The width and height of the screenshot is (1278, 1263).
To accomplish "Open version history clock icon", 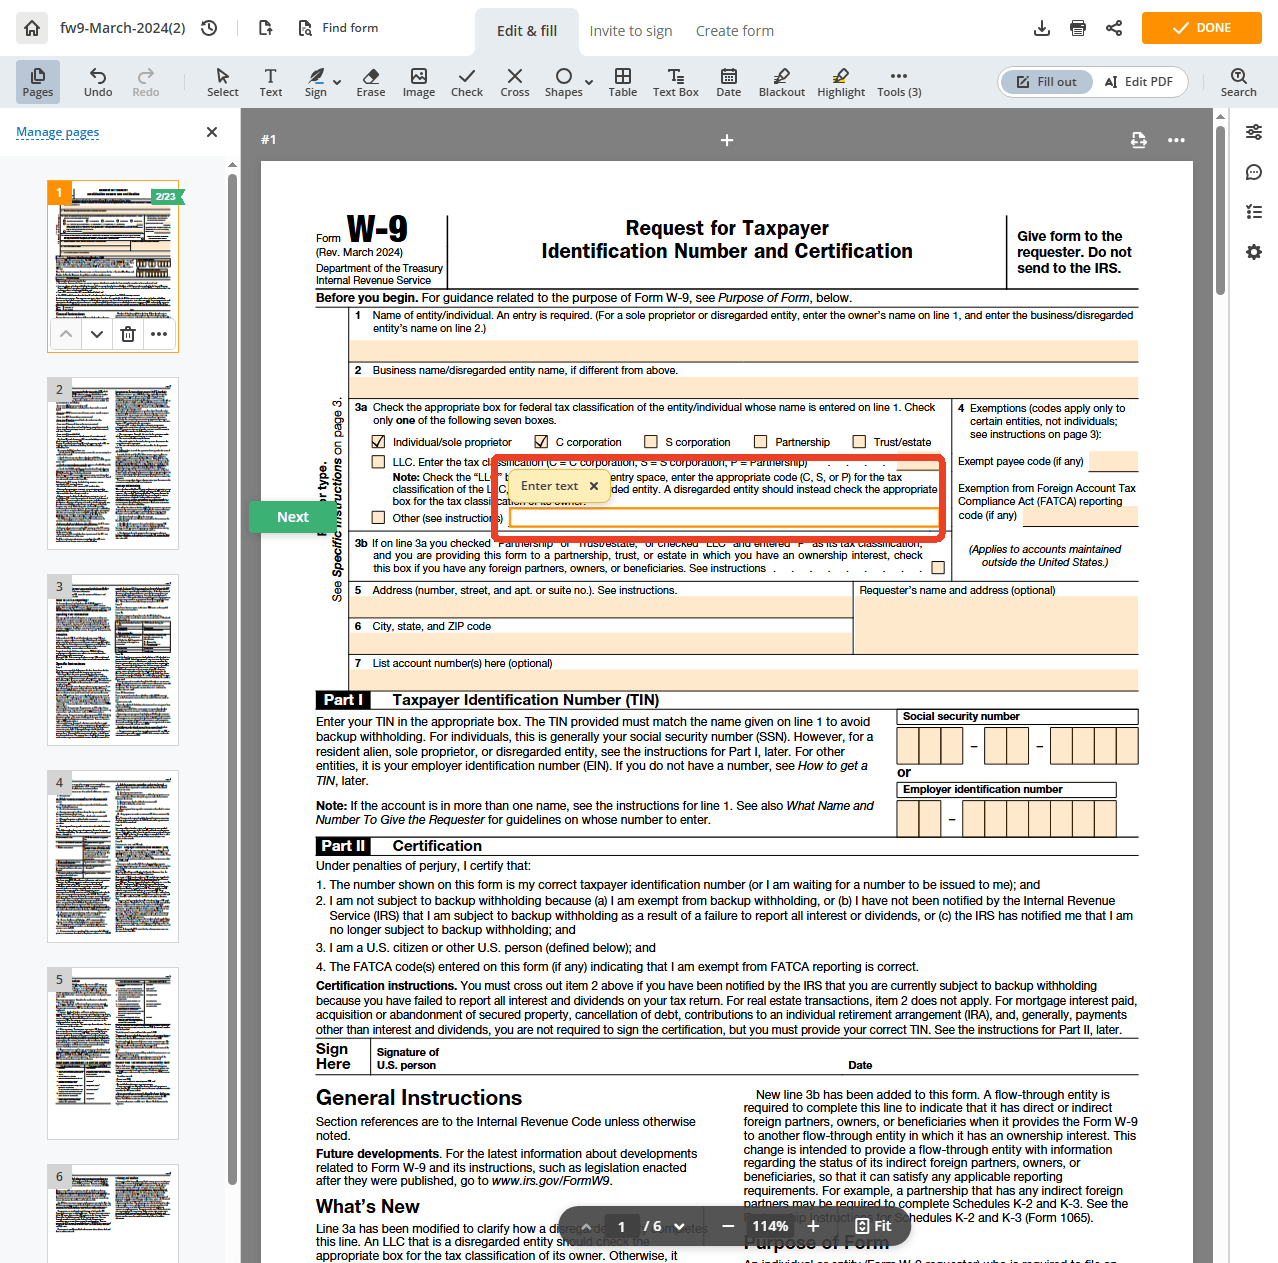I will coord(209,28).
